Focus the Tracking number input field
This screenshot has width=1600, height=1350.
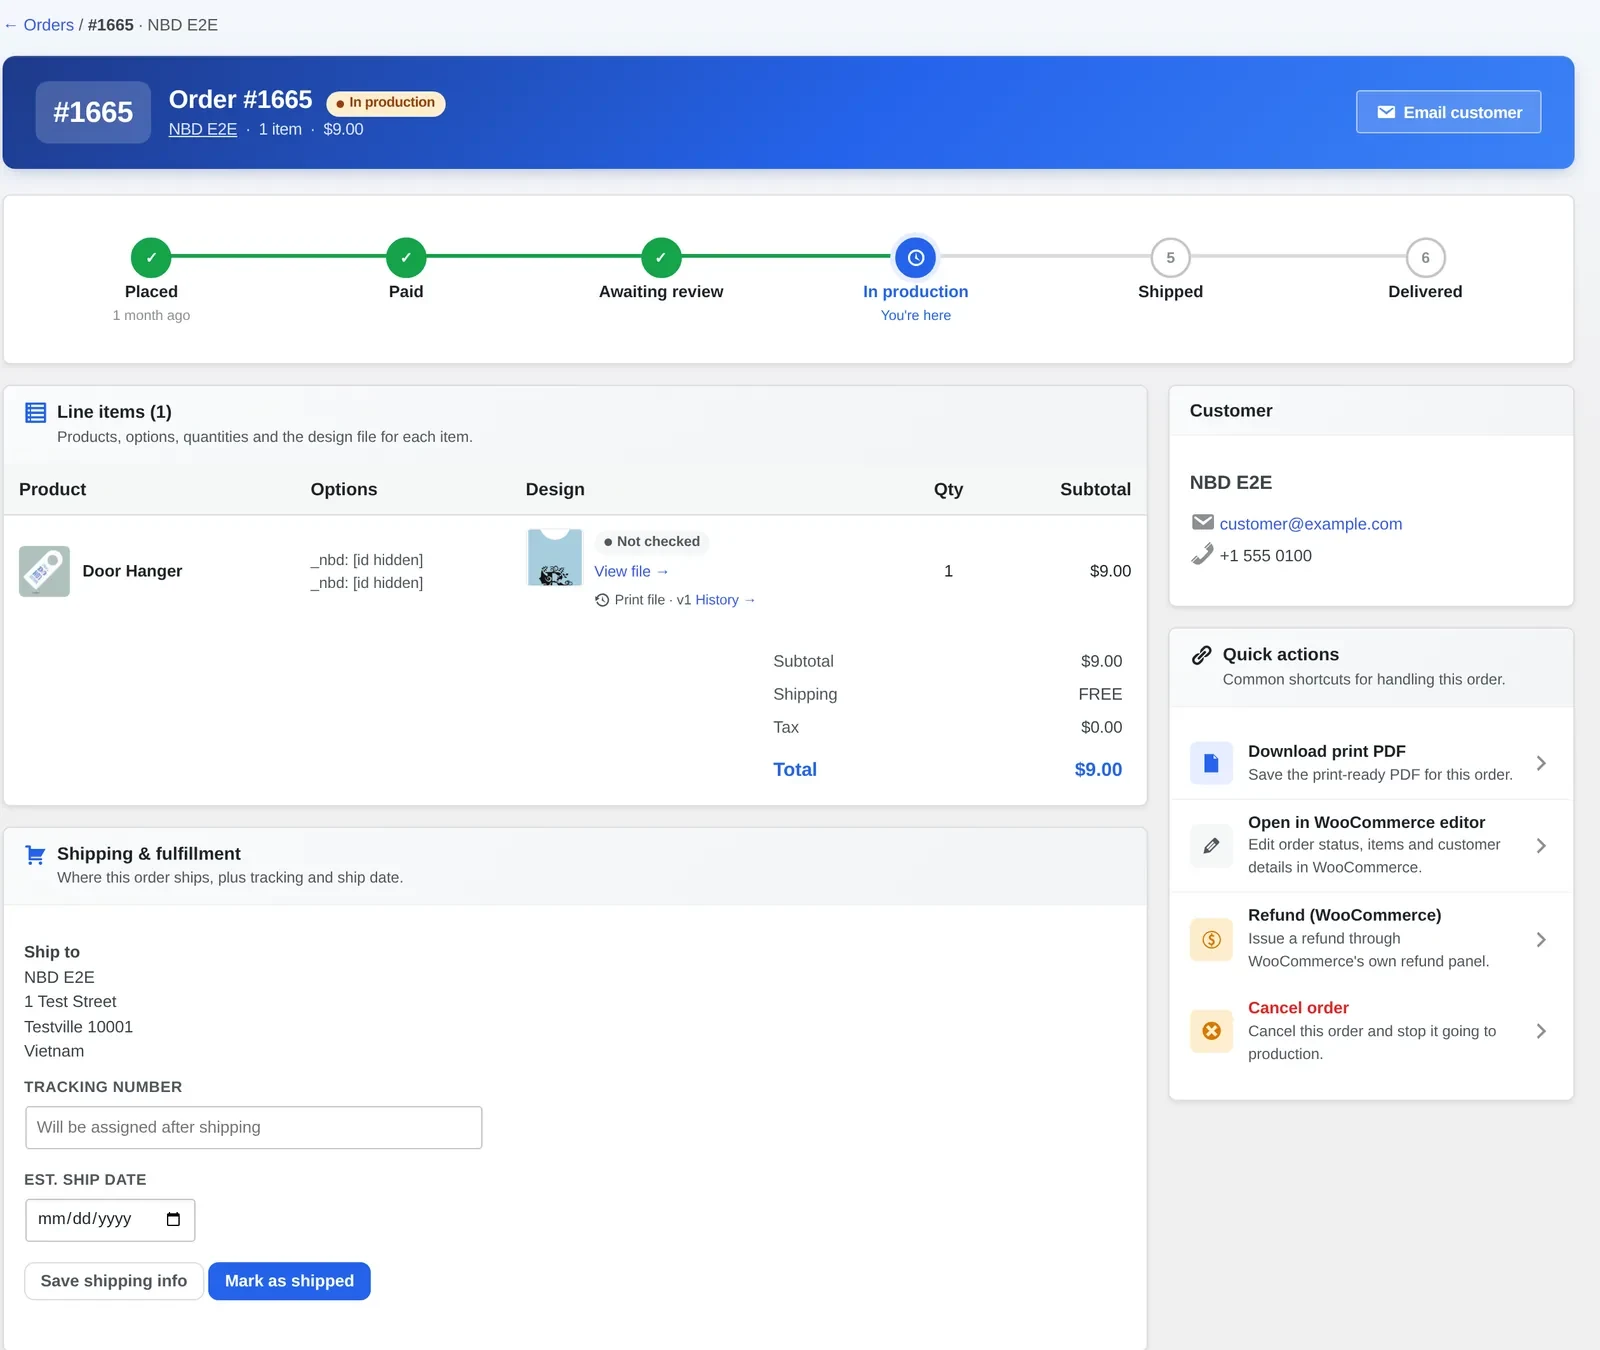tap(253, 1127)
